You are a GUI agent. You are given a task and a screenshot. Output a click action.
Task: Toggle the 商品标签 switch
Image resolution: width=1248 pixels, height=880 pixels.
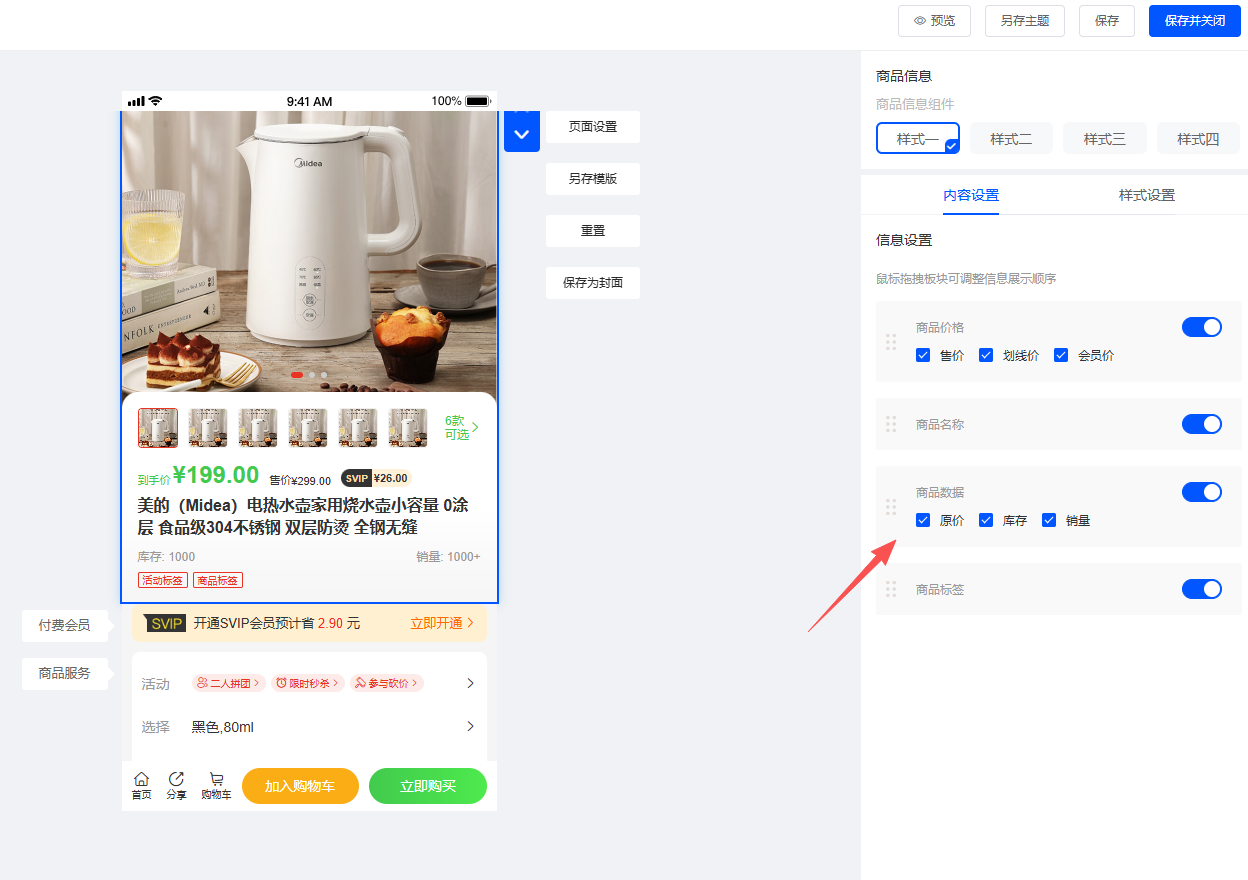tap(1202, 589)
